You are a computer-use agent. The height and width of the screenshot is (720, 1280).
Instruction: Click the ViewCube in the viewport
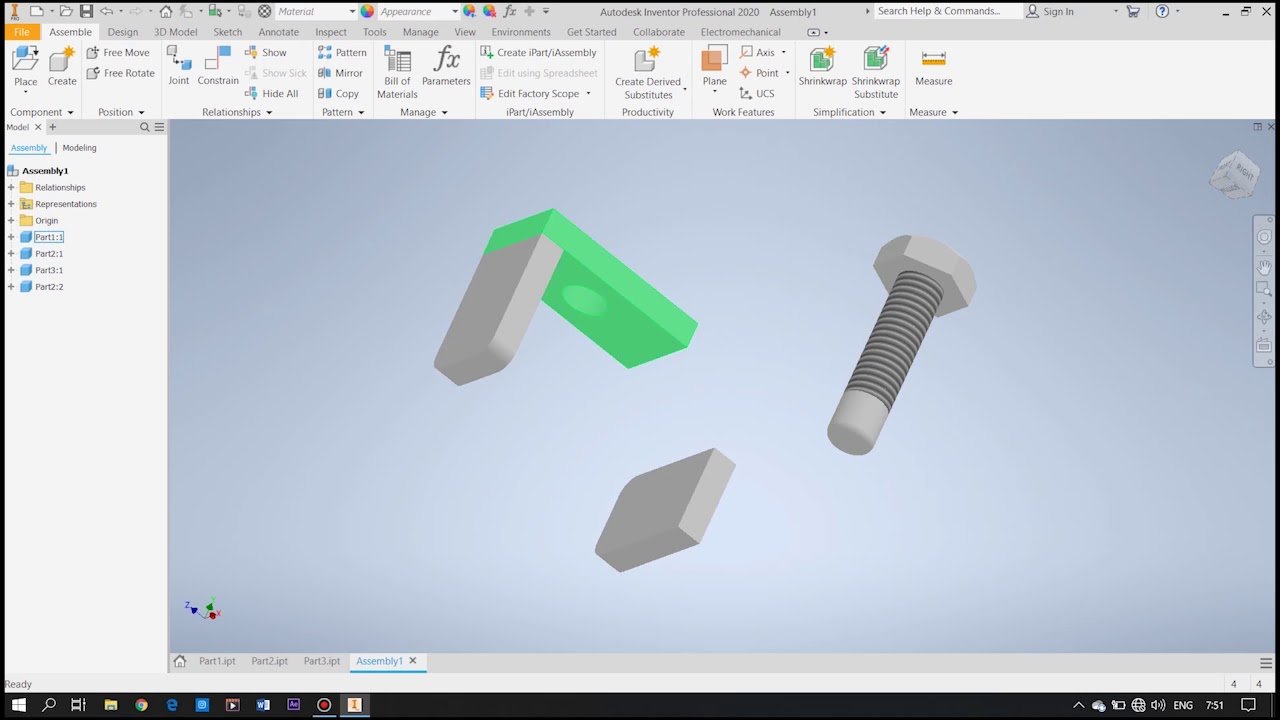[x=1234, y=174]
